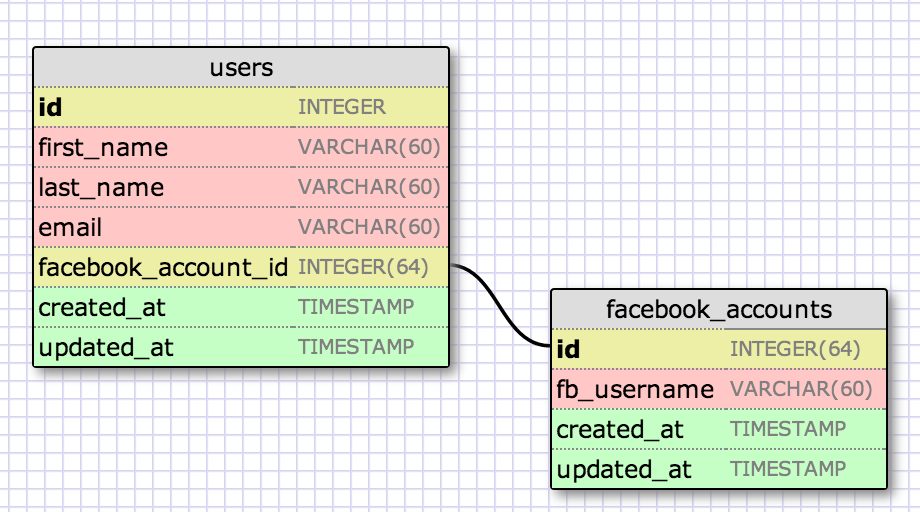Select the fb_username field name
Viewport: 920px width, 512px height.
pyautogui.click(x=635, y=389)
